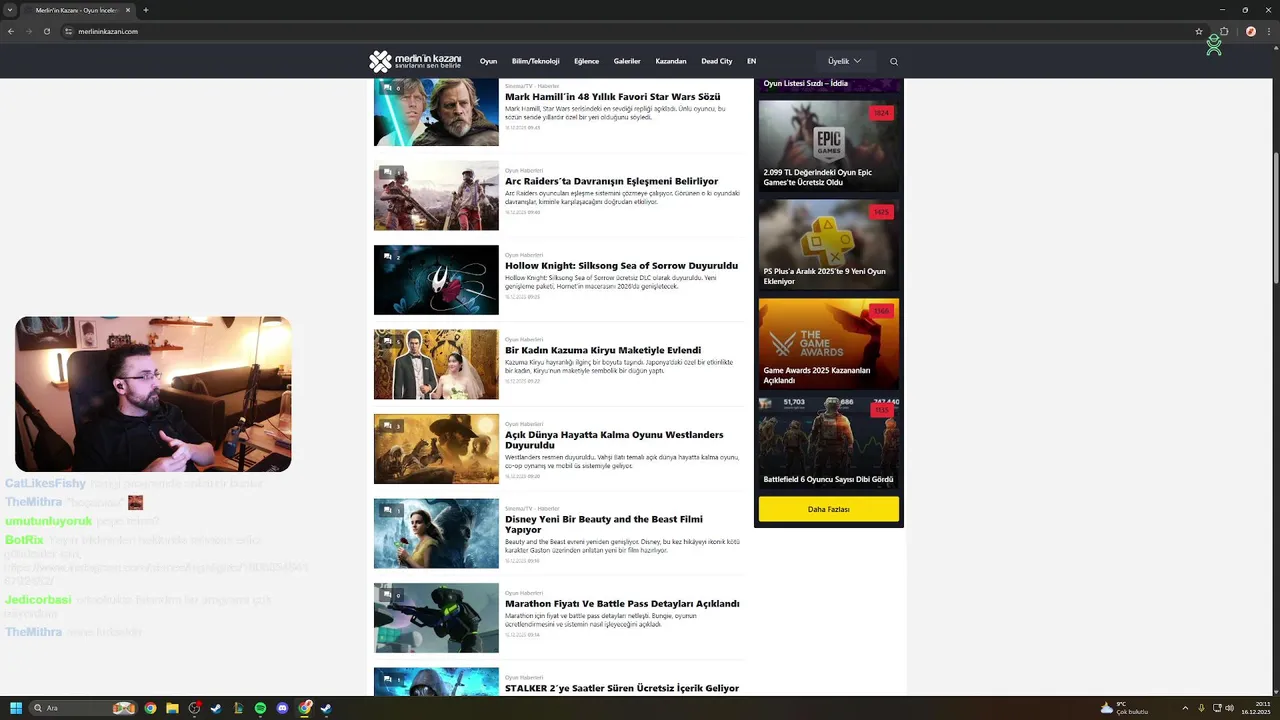Open OBS Studio from the taskbar
1280x720 pixels.
point(194,708)
